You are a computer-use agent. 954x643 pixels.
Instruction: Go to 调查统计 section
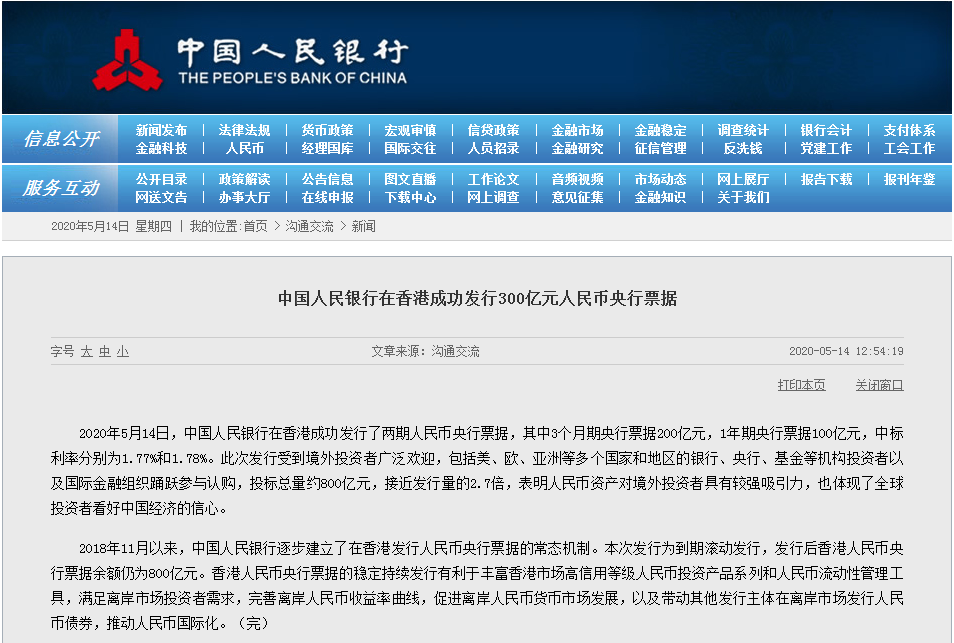tap(743, 130)
